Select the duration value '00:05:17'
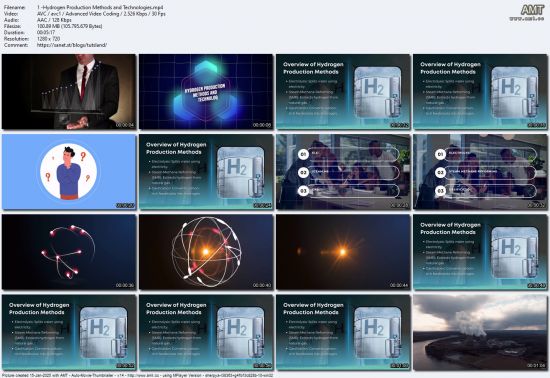This screenshot has width=550, height=378. tap(46, 33)
